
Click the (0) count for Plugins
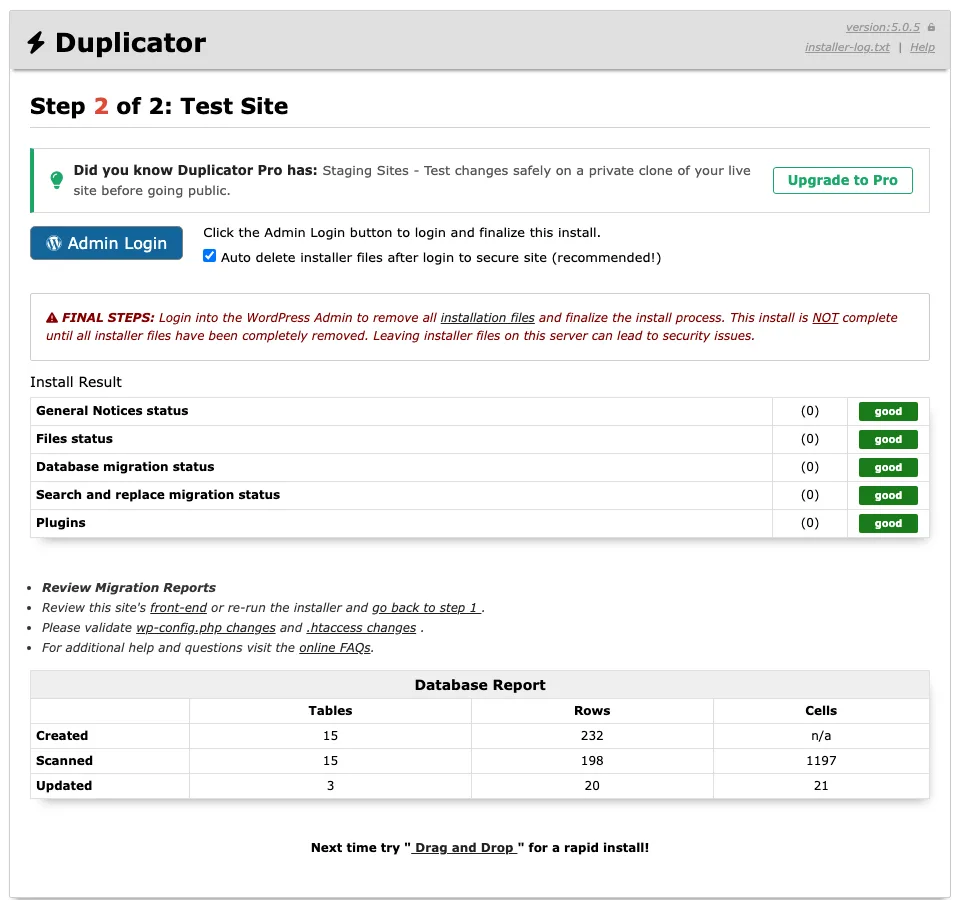pos(809,523)
